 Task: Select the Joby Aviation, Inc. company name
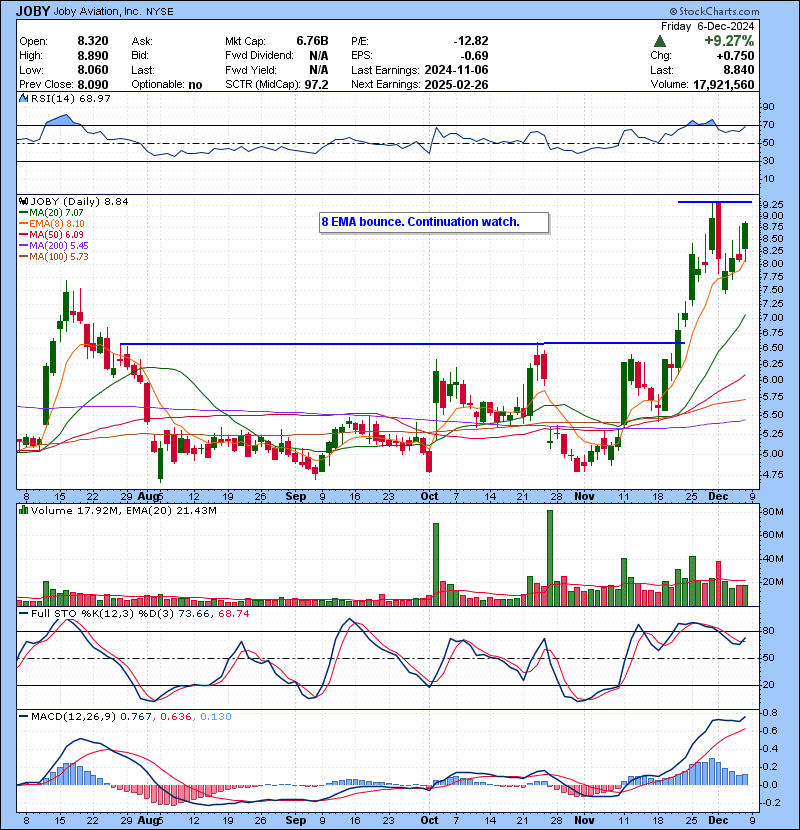point(97,12)
